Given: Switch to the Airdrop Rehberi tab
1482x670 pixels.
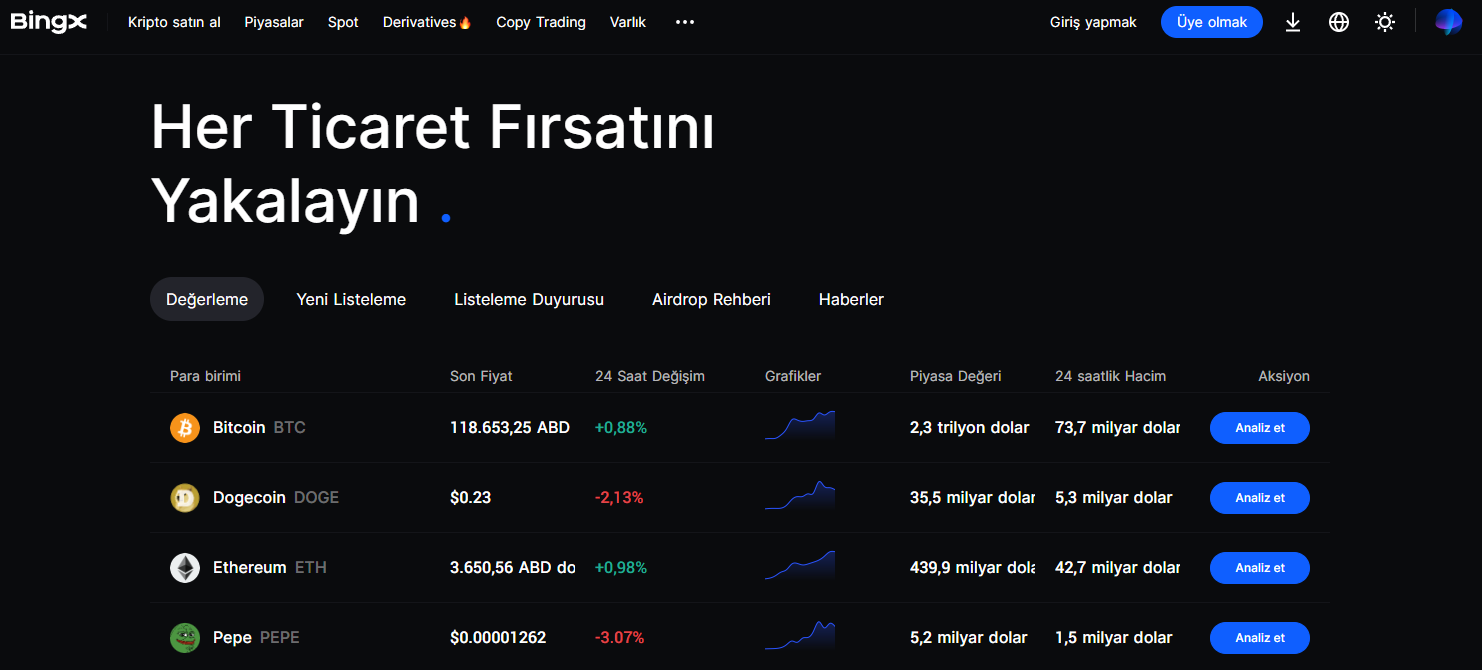Looking at the screenshot, I should pyautogui.click(x=711, y=299).
